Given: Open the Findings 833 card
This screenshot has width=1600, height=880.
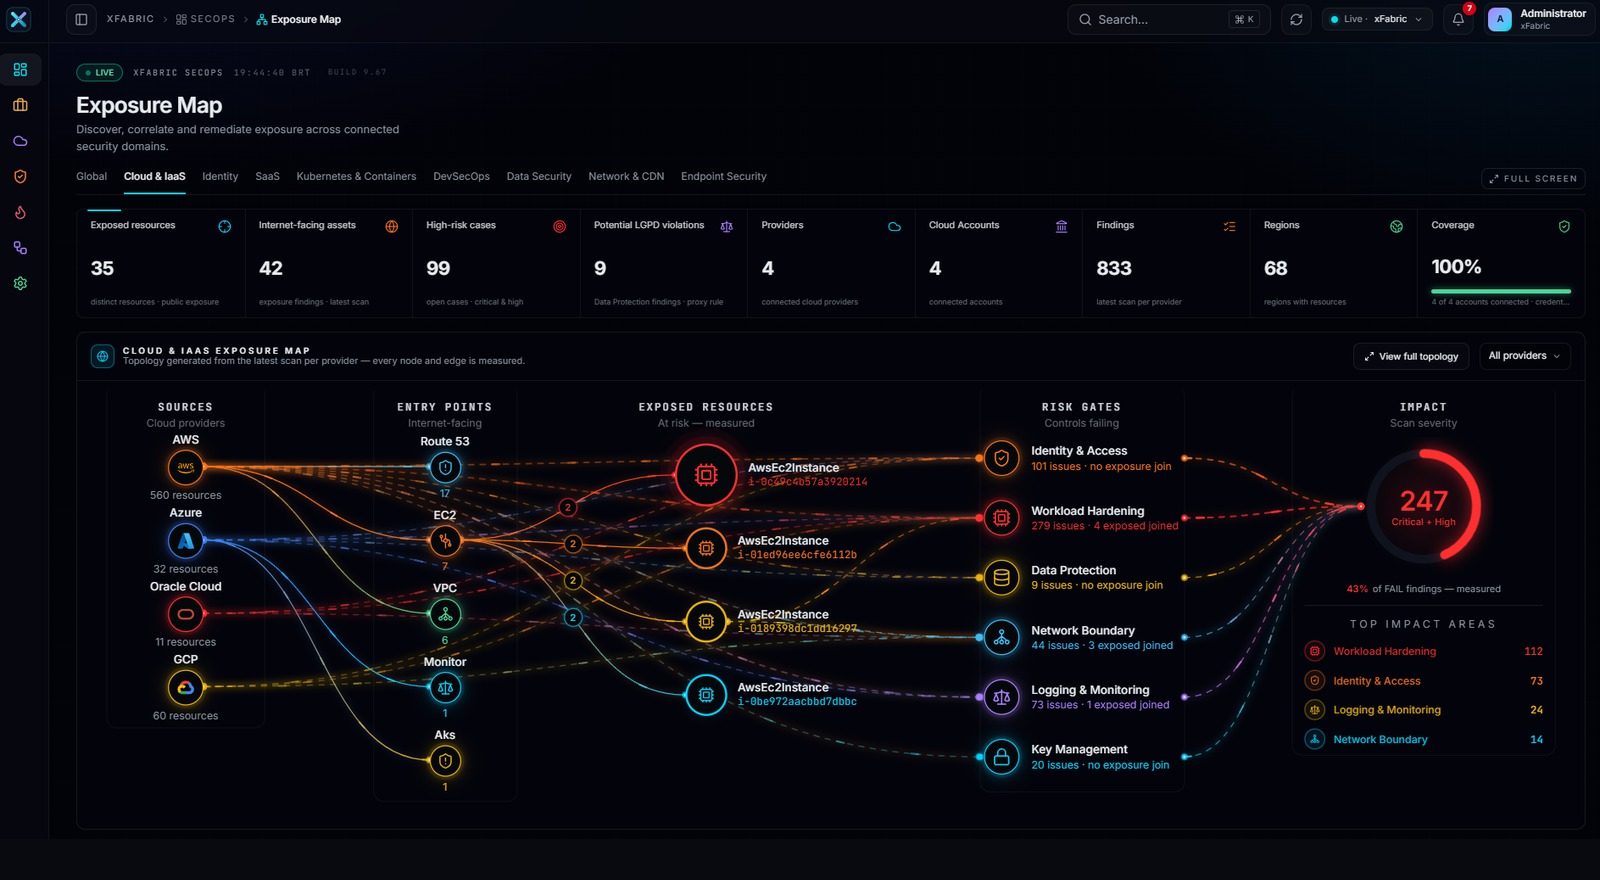Looking at the screenshot, I should pyautogui.click(x=1167, y=263).
